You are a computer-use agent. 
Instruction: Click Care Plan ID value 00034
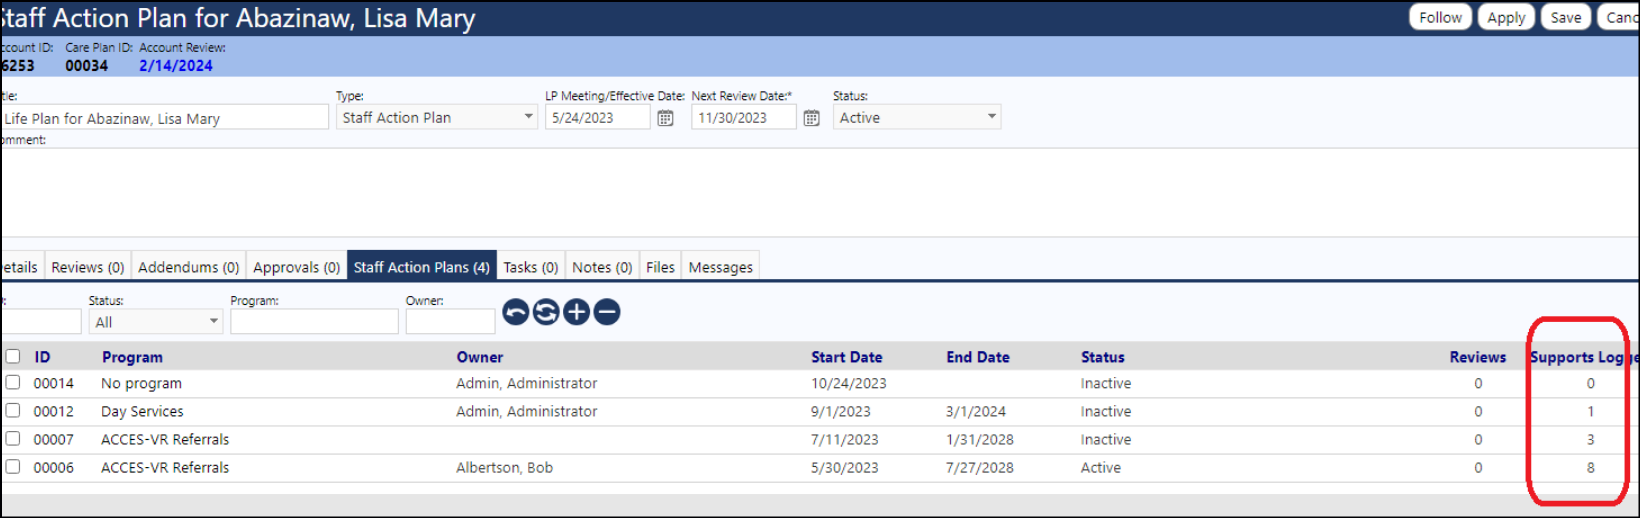86,65
